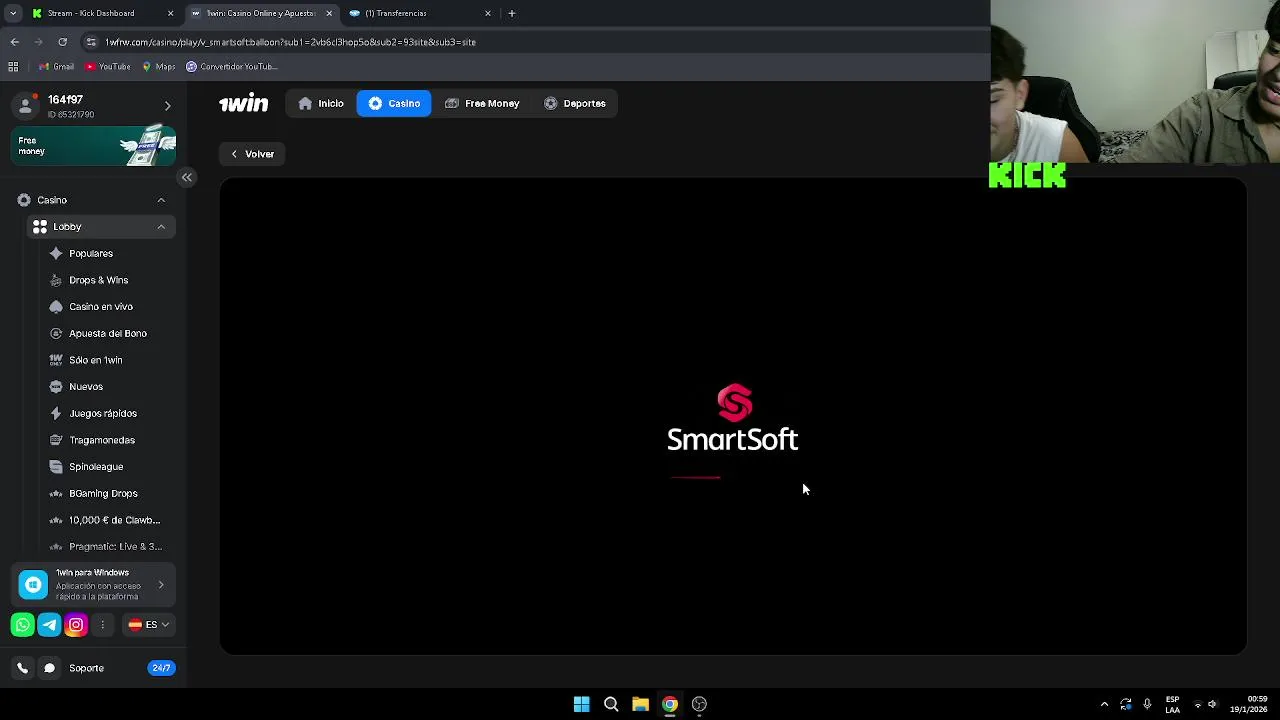
Task: Open Populares category
Action: 90,253
